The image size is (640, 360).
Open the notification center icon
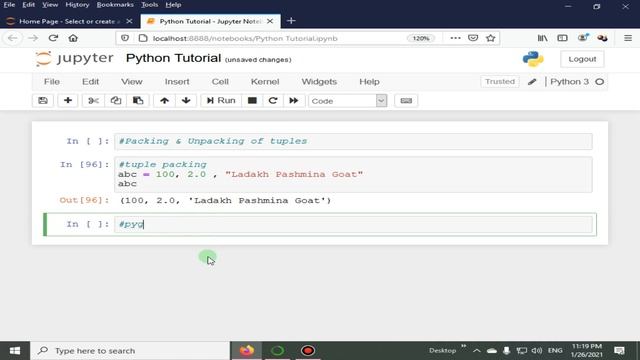click(x=619, y=351)
